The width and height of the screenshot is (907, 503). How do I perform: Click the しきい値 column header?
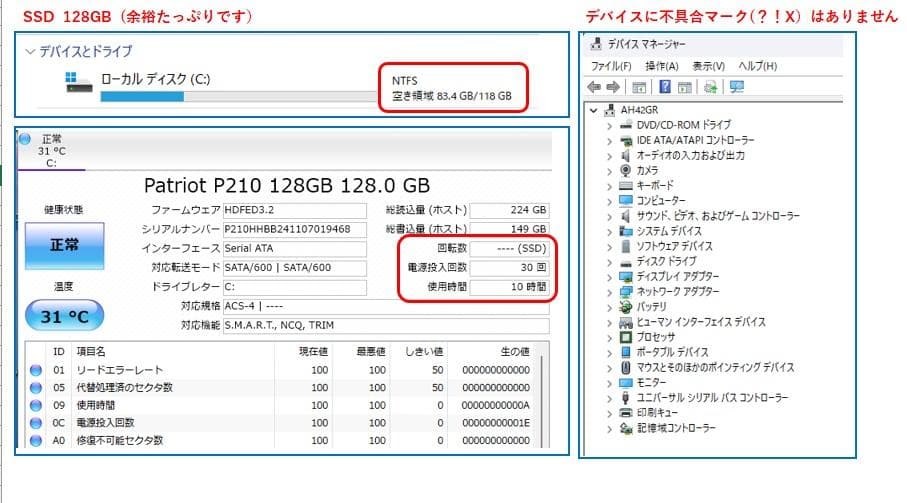click(x=424, y=352)
